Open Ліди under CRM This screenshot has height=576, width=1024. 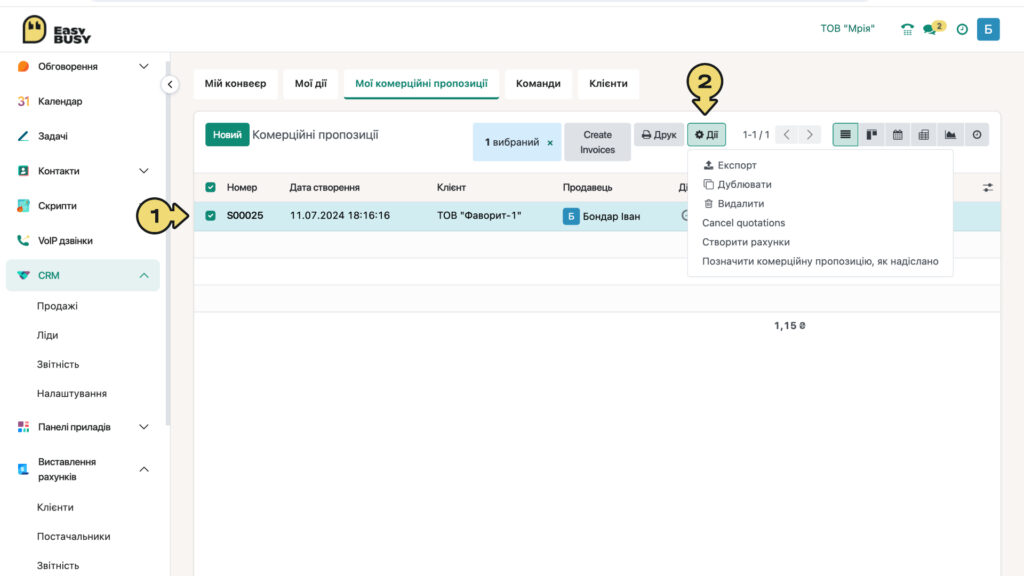pyautogui.click(x=47, y=335)
